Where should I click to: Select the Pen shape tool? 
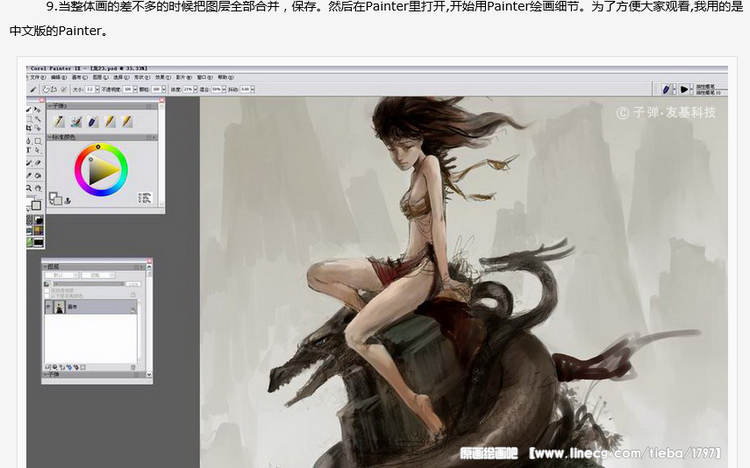coord(28,141)
